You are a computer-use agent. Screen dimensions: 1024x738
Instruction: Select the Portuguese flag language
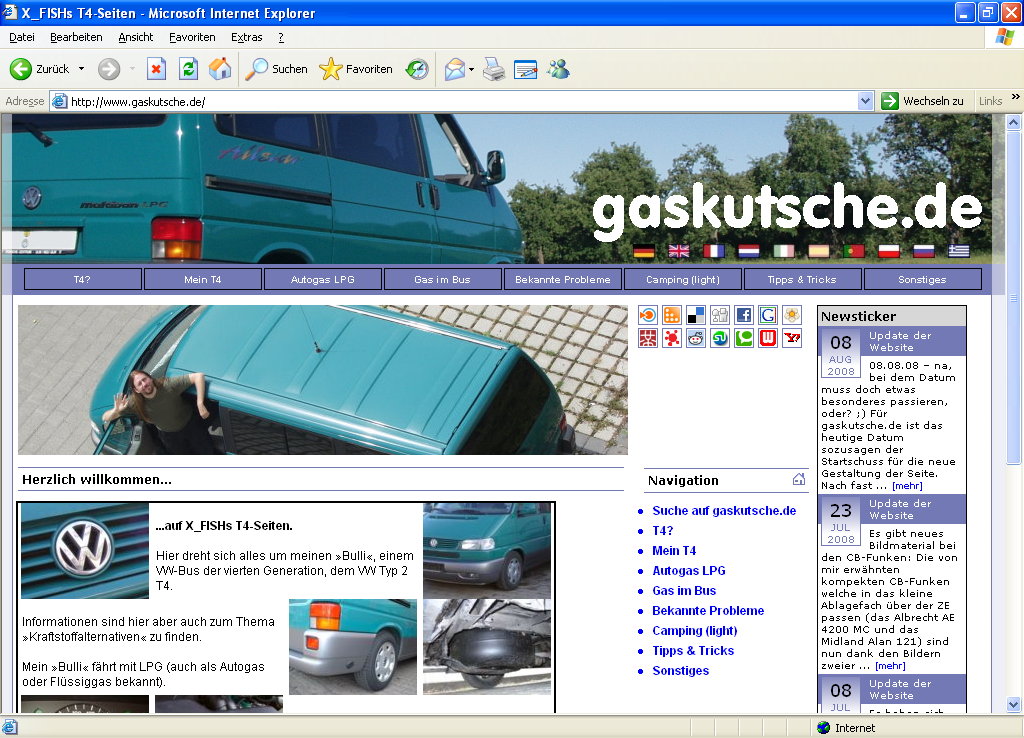854,251
